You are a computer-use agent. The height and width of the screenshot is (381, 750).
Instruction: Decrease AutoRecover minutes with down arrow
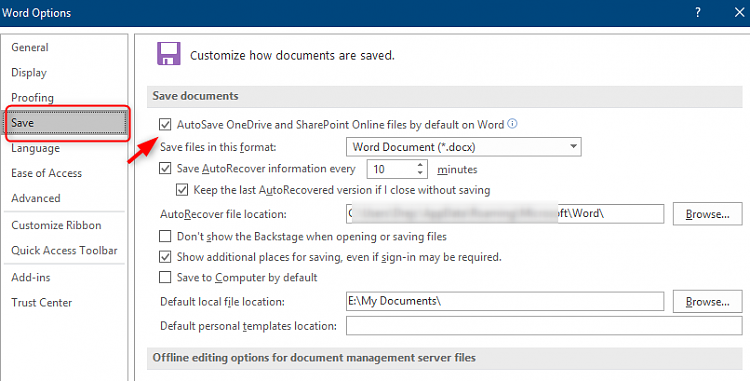point(420,173)
